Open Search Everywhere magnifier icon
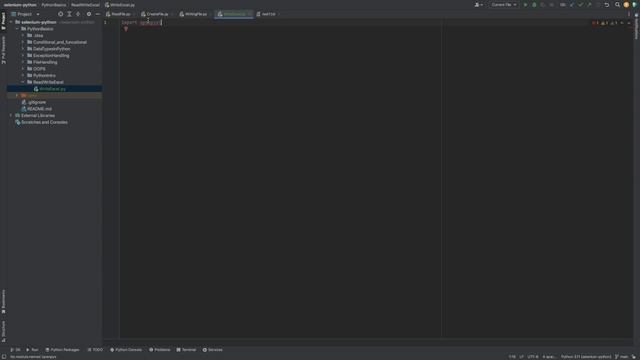Viewport: 640px width, 360px height. [618, 5]
